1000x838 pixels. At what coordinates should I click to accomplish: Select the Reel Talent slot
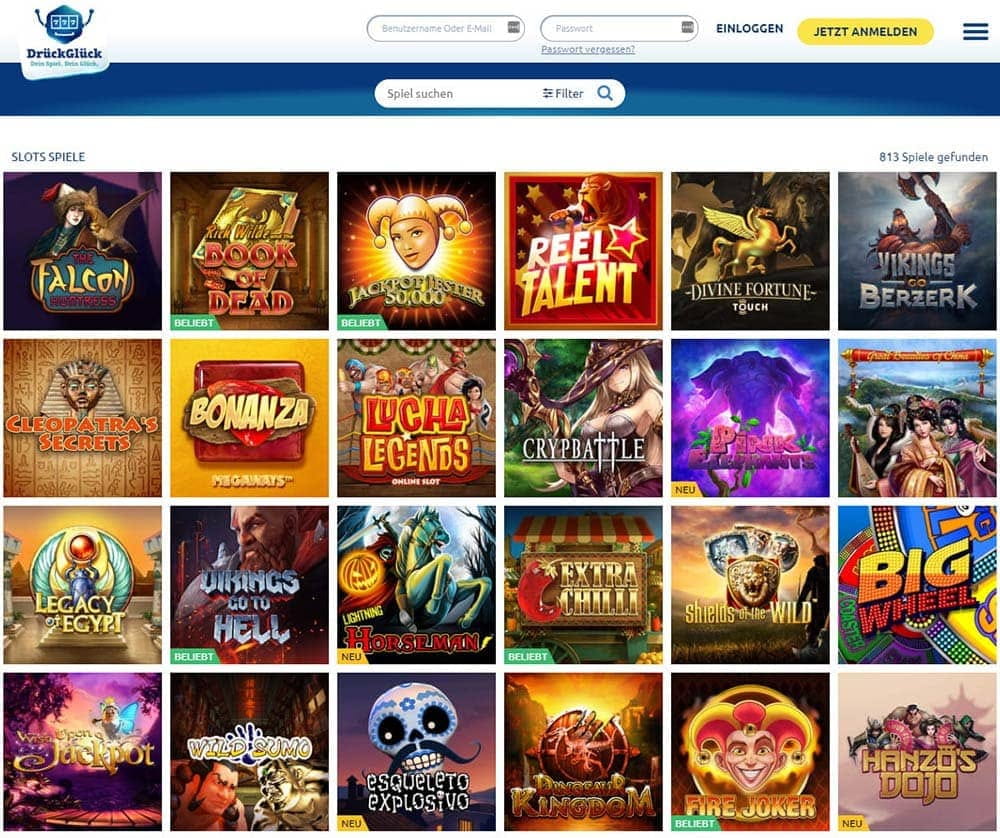pos(583,251)
